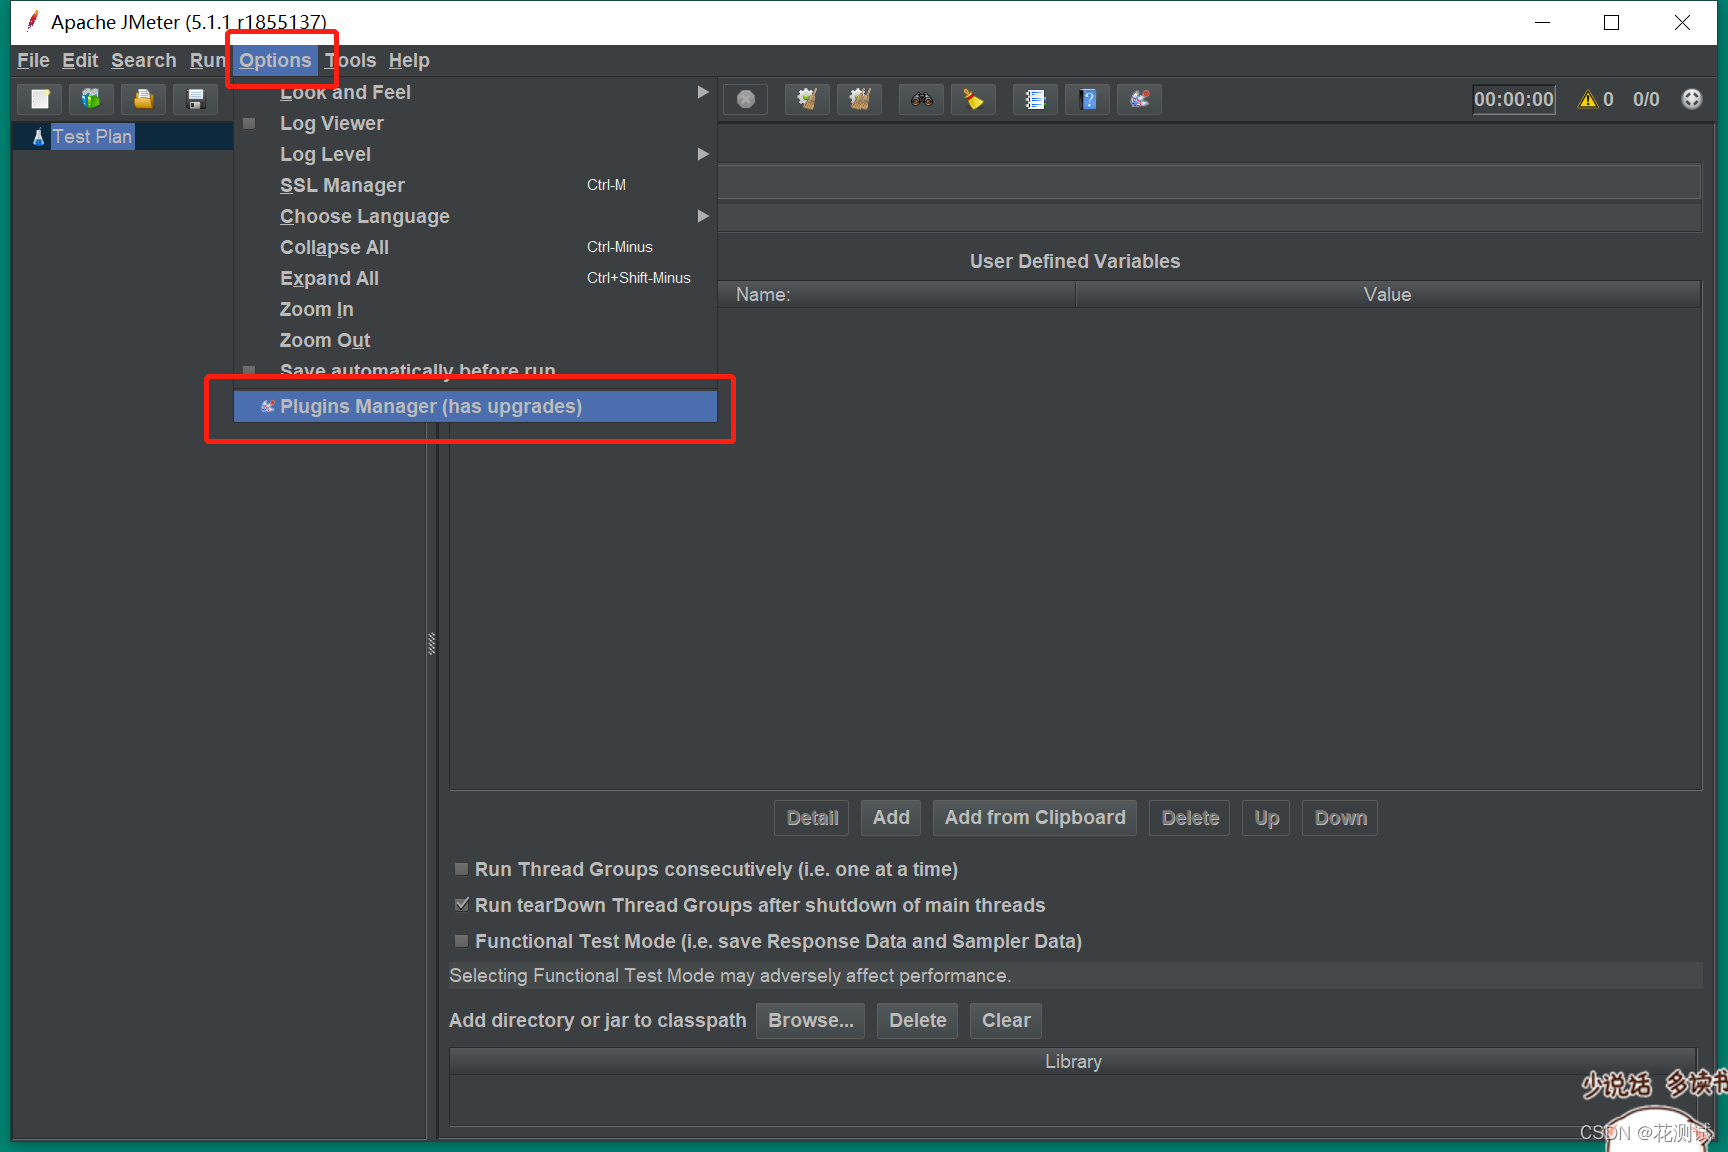Click the Test Plan flask icon in tree
Screen dimensions: 1728x1152
pyautogui.click(x=38, y=137)
